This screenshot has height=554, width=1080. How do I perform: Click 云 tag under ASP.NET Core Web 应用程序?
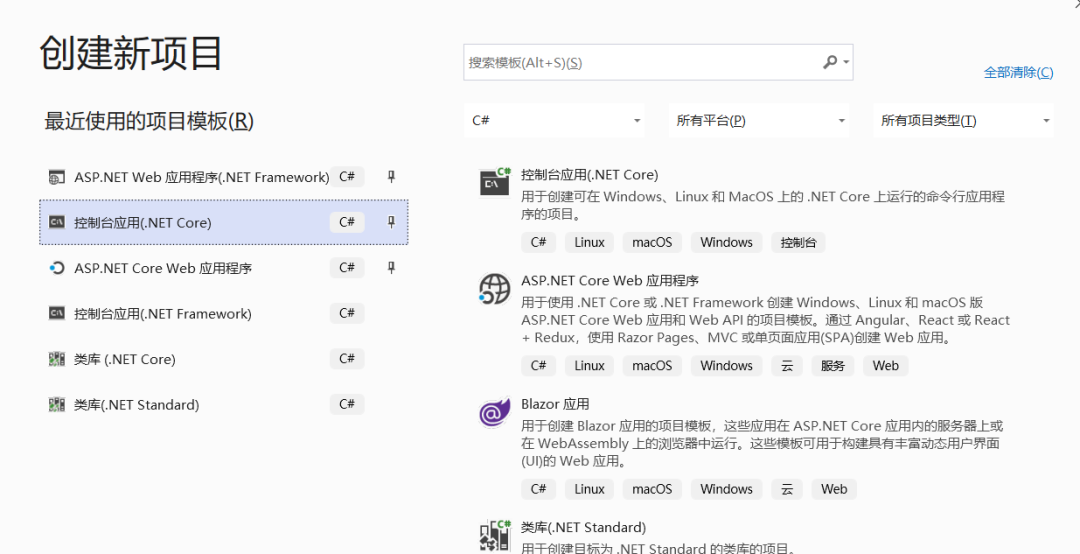coord(787,366)
